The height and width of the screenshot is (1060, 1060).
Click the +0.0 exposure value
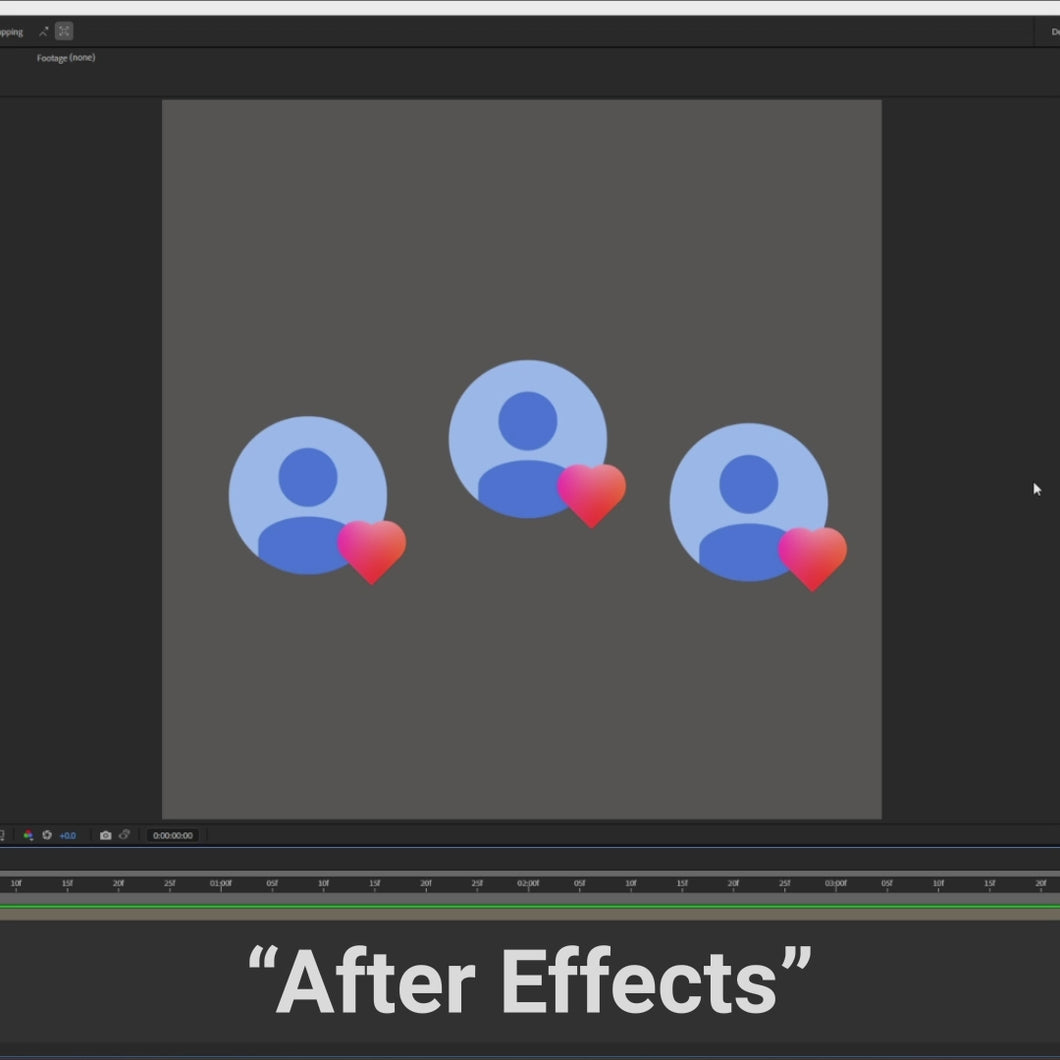pyautogui.click(x=67, y=835)
